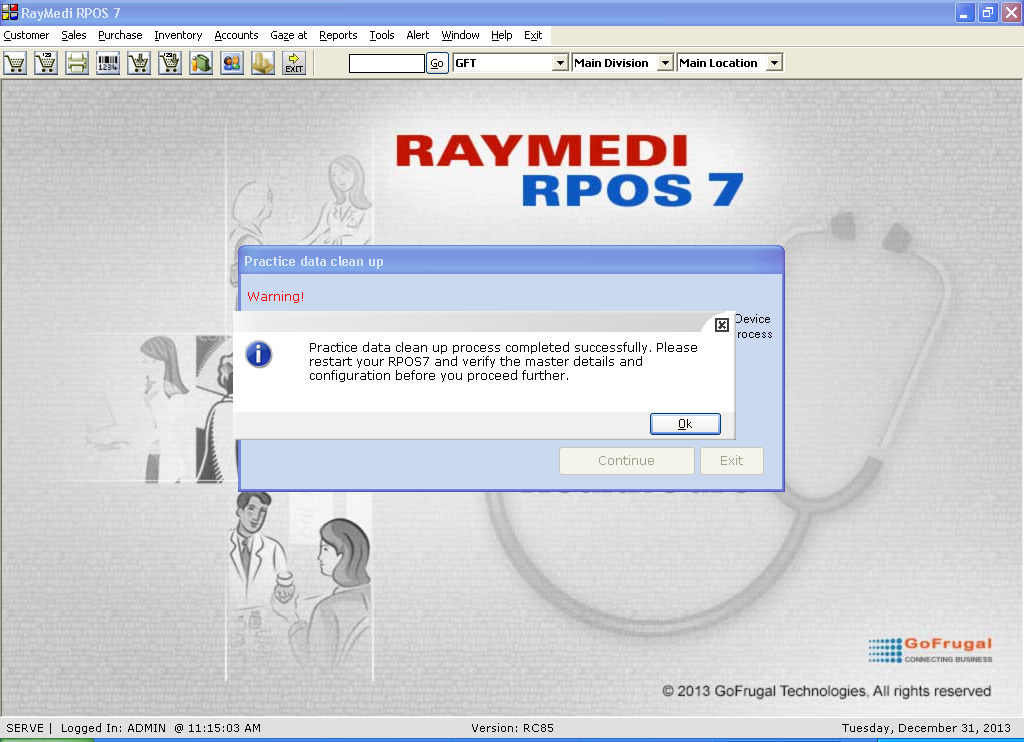Click the Continue button
Screen dimensions: 1024x742
tap(626, 460)
